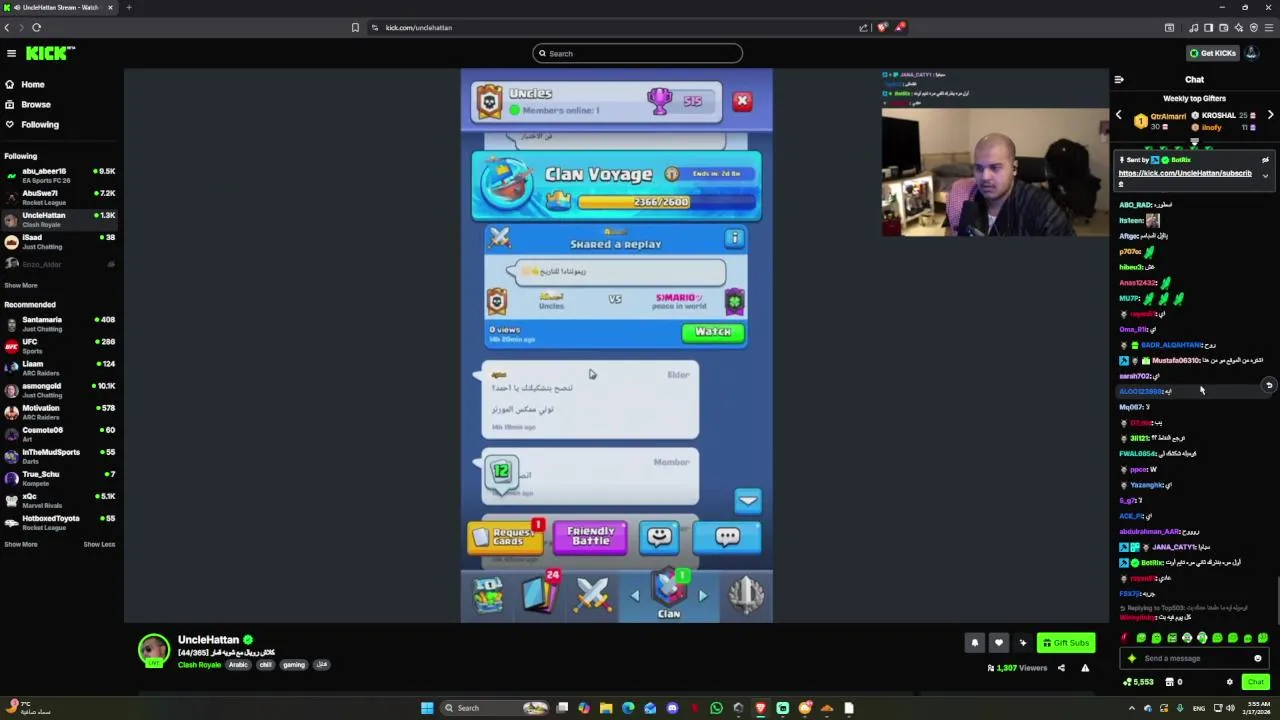Open WhatsApp from the taskbar
Screen dimensions: 1280x720
(x=716, y=708)
